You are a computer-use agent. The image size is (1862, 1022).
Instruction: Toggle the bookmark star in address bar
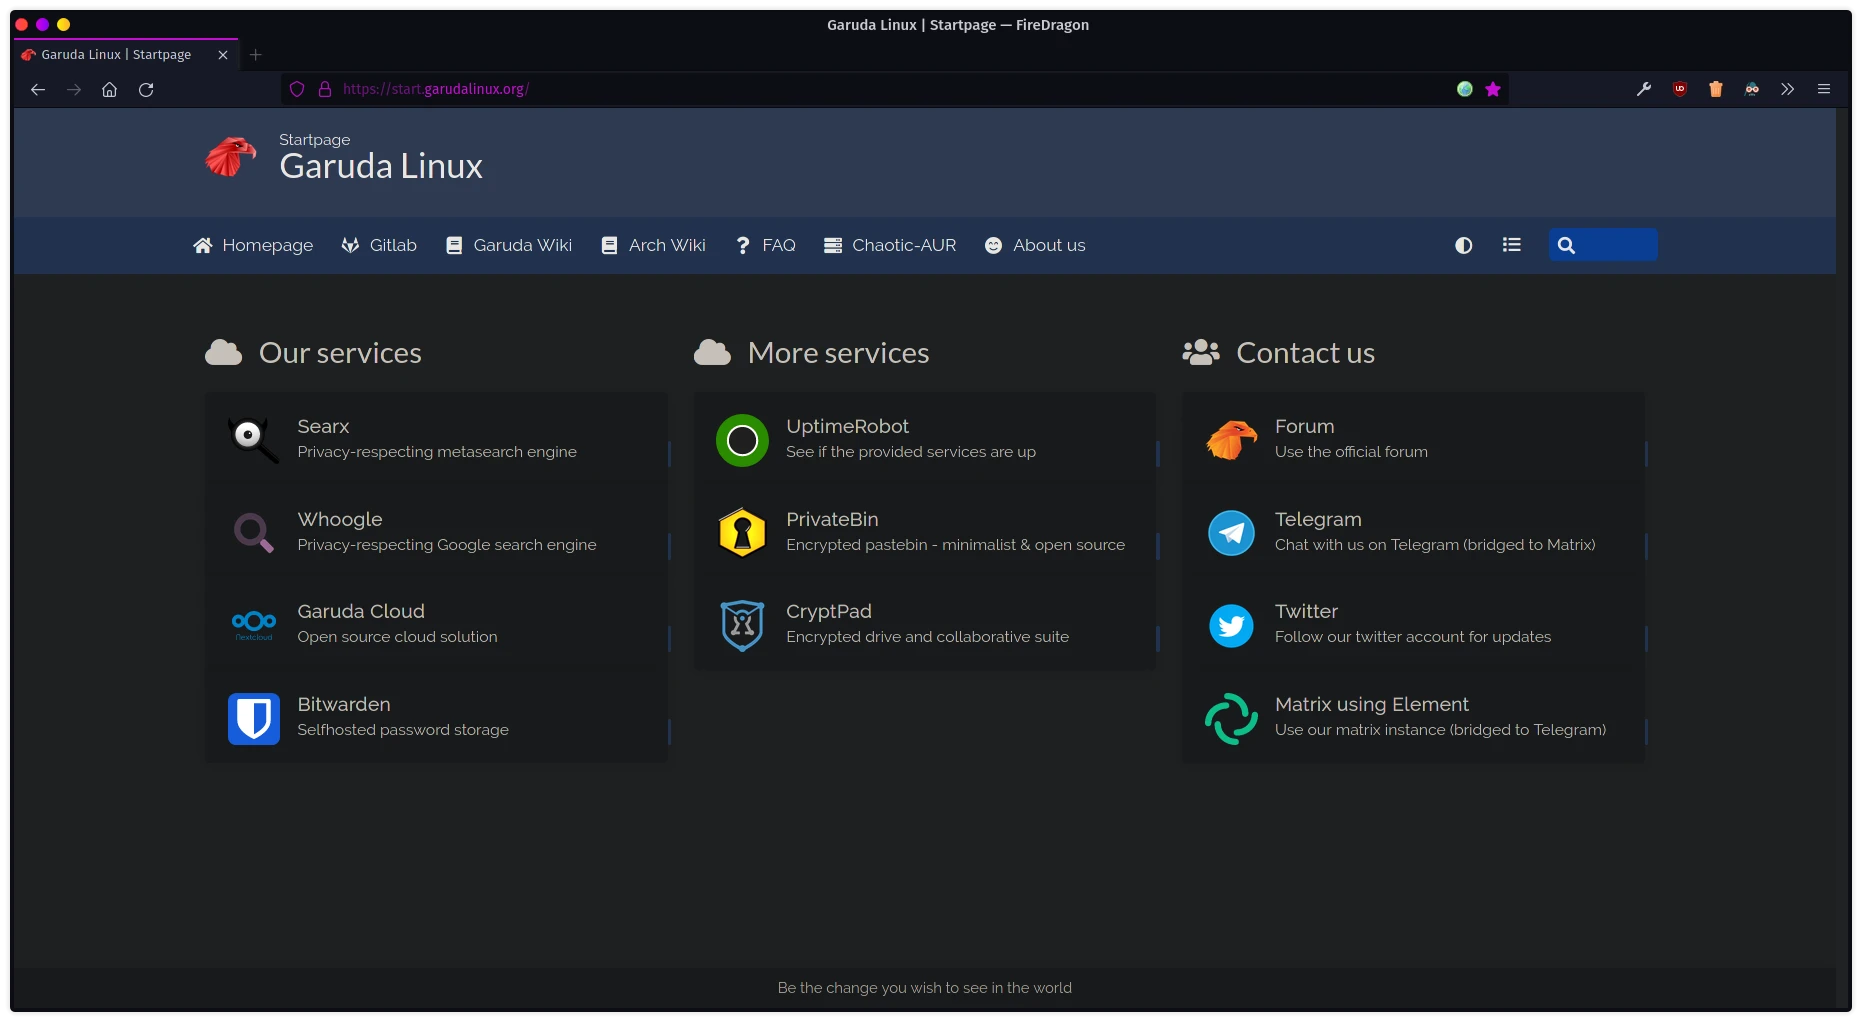click(x=1493, y=89)
